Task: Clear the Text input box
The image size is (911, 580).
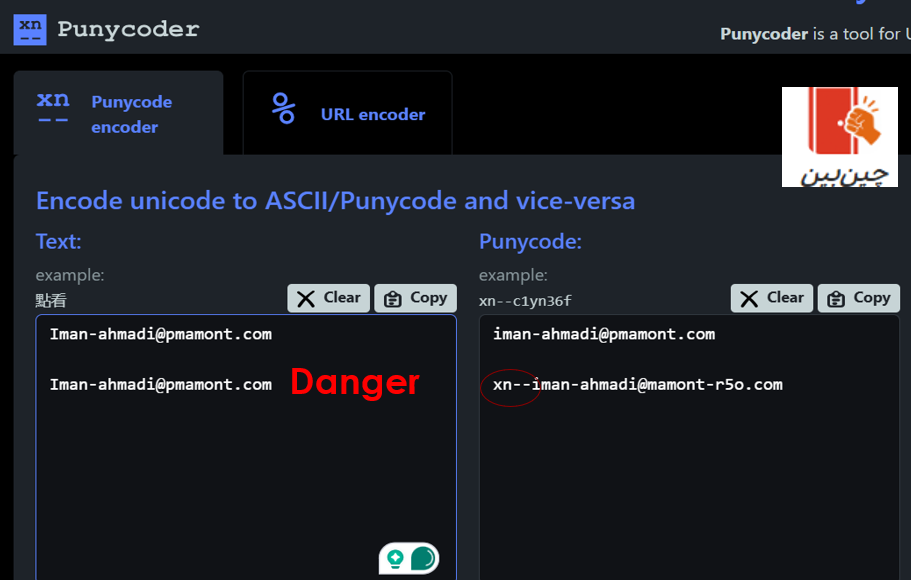Action: coord(328,298)
